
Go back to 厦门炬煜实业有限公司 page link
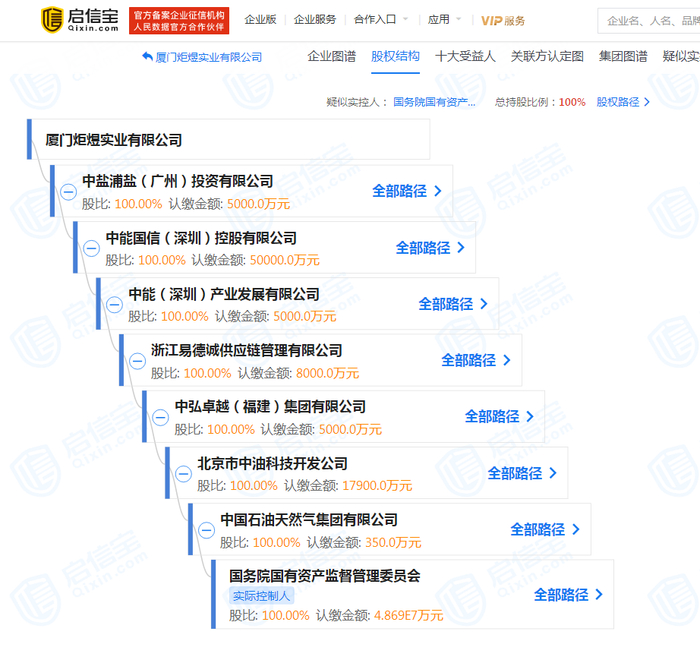click(208, 57)
